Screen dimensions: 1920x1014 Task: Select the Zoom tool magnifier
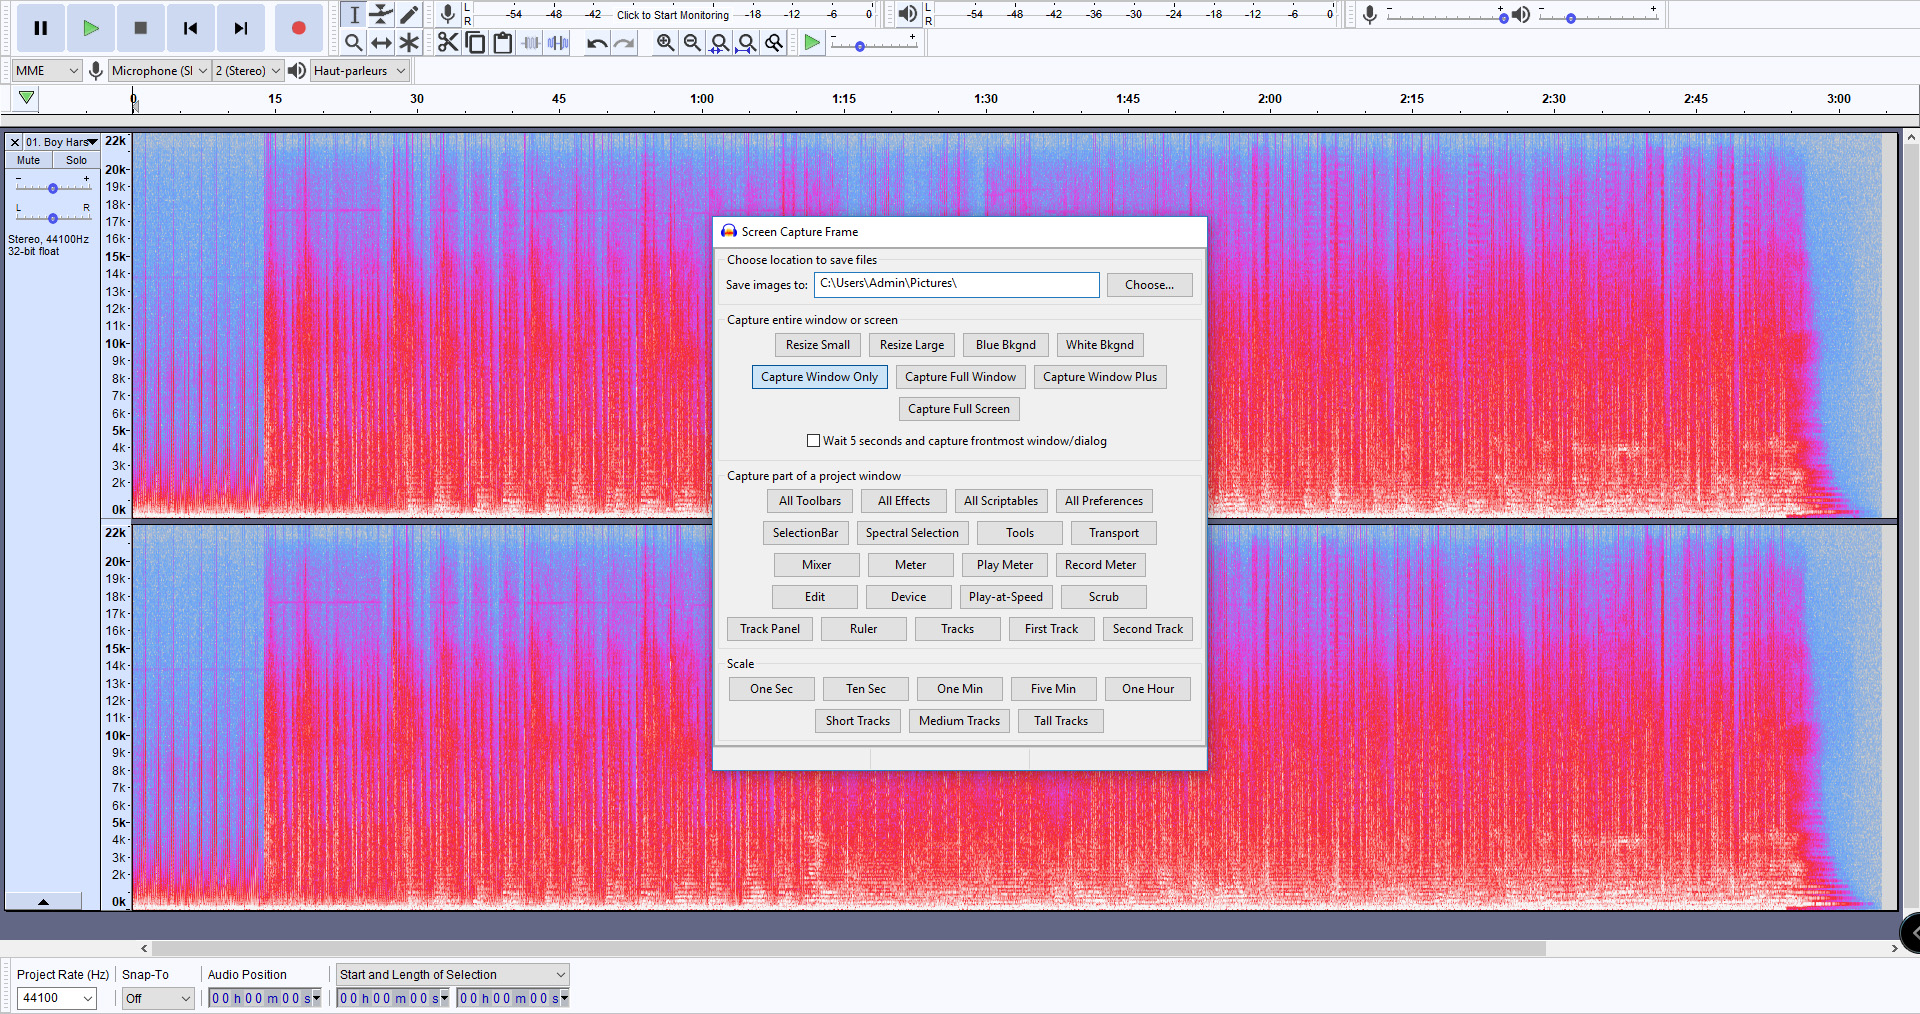(x=354, y=42)
